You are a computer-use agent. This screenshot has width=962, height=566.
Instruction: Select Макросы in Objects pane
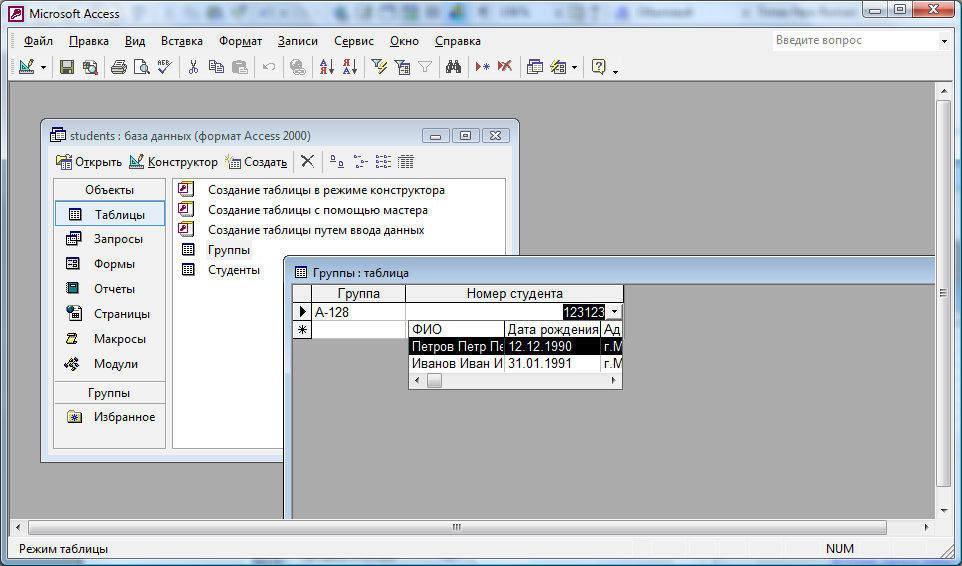pos(109,338)
